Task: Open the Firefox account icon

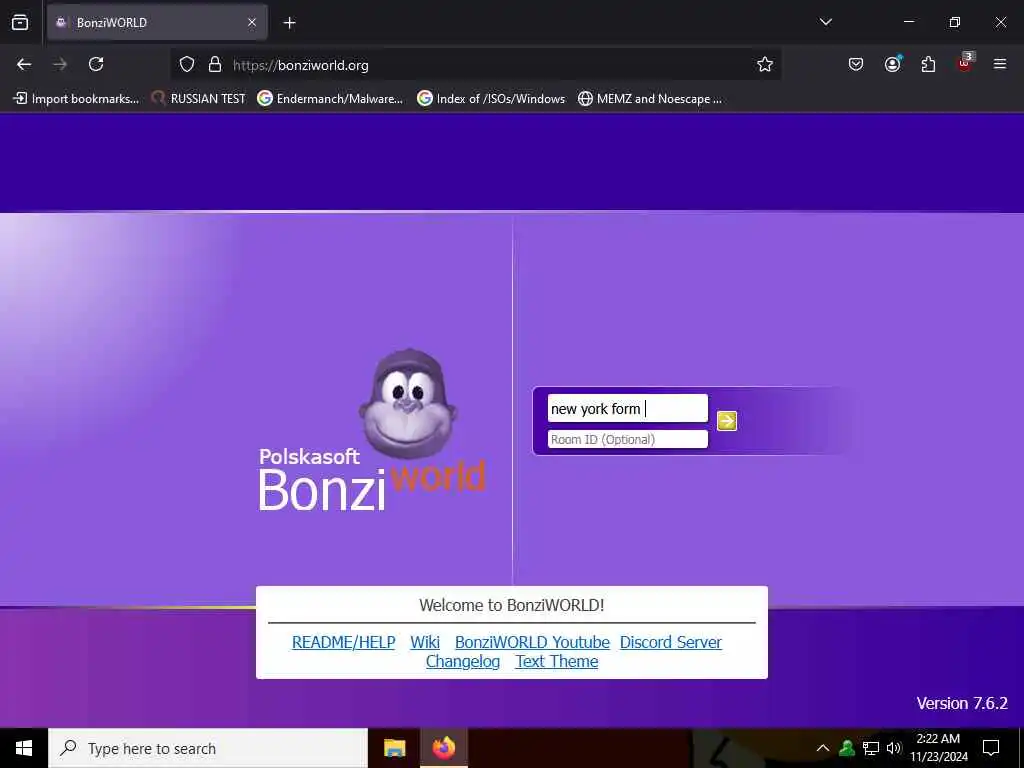Action: [892, 64]
